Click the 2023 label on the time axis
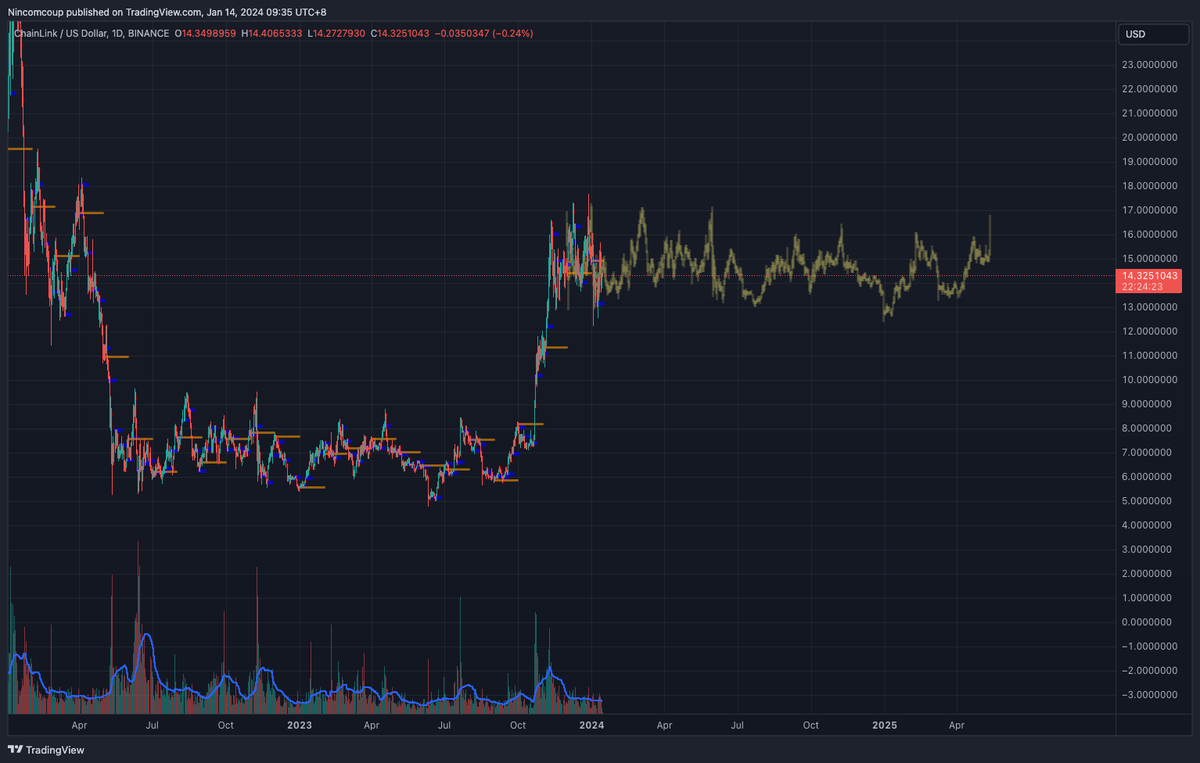Viewport: 1200px width, 763px height. click(299, 724)
